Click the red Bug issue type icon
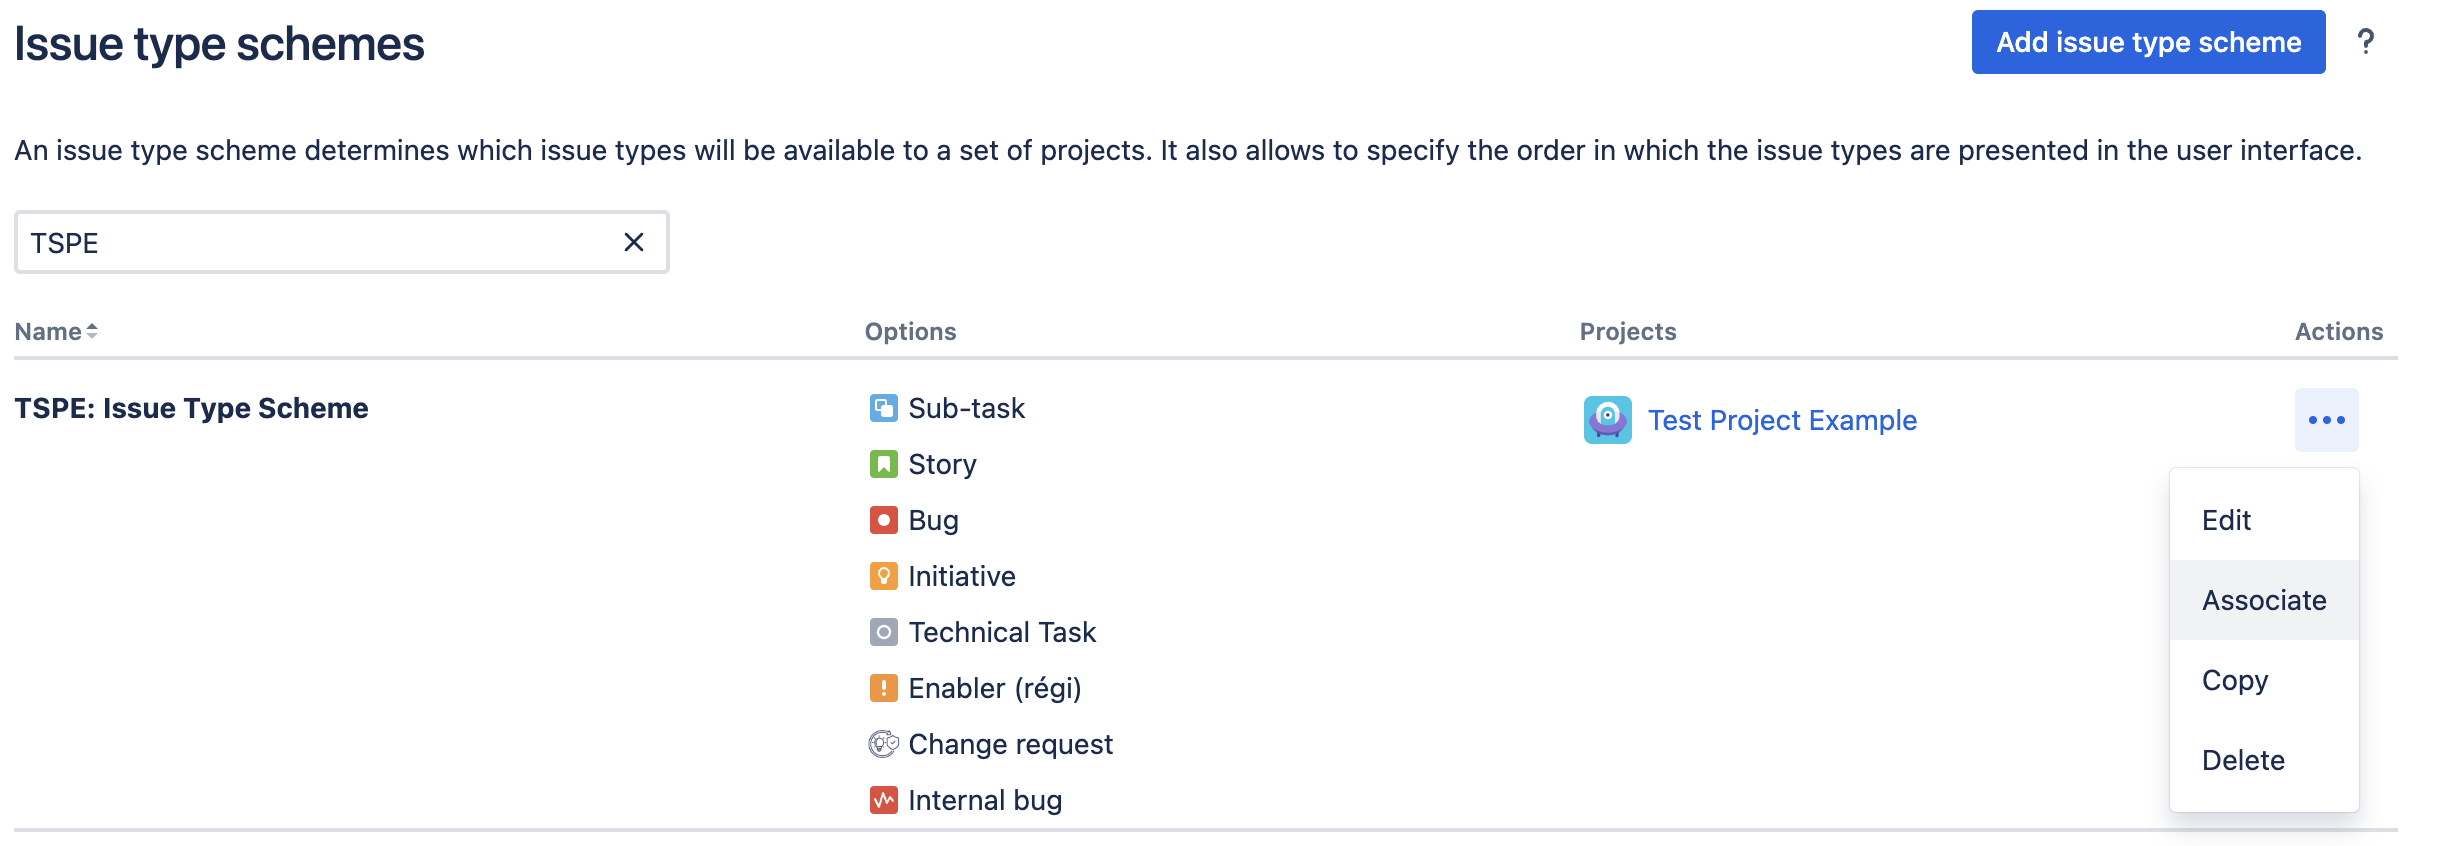 click(883, 520)
